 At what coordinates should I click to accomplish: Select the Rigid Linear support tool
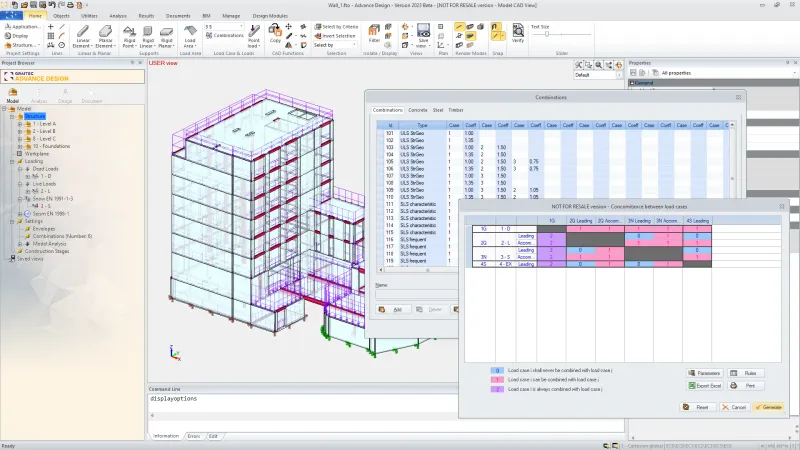[x=148, y=36]
